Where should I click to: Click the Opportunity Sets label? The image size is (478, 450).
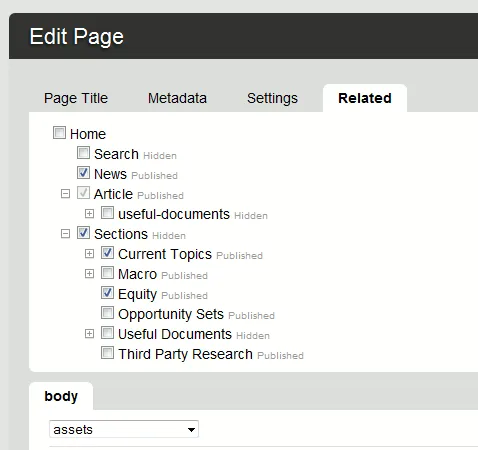point(171,314)
